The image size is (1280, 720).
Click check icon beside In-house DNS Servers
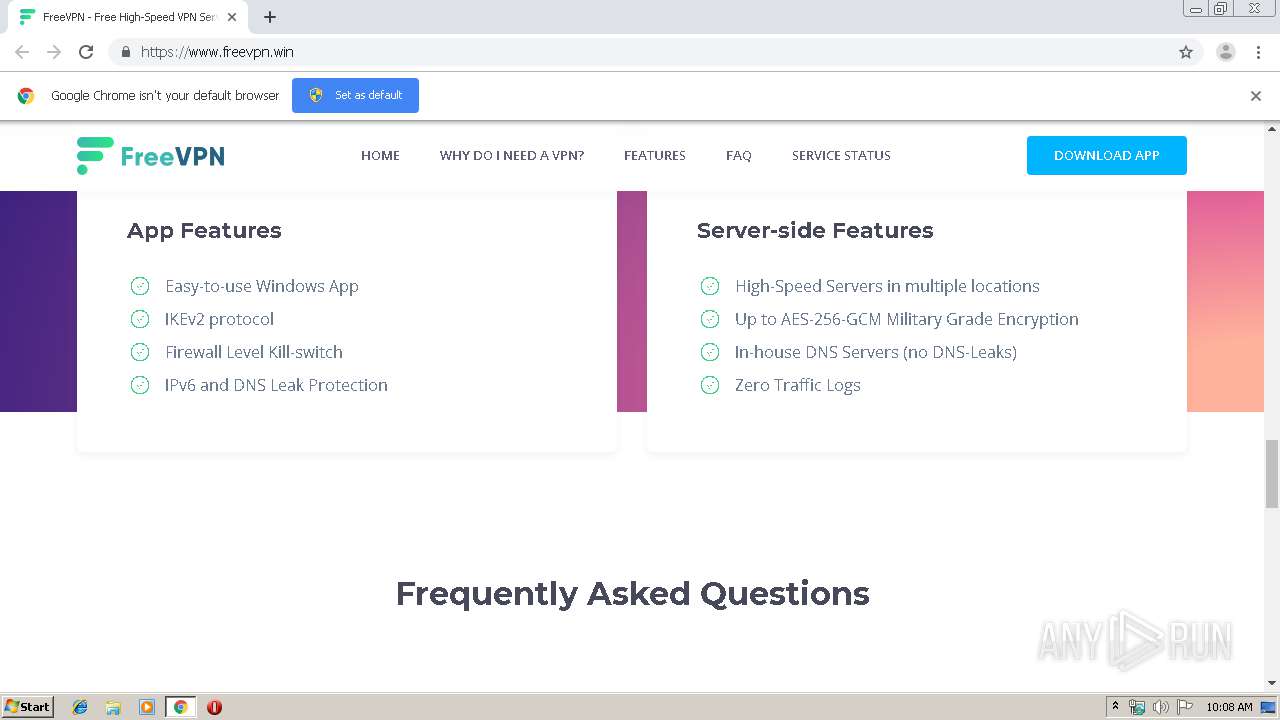pos(710,352)
